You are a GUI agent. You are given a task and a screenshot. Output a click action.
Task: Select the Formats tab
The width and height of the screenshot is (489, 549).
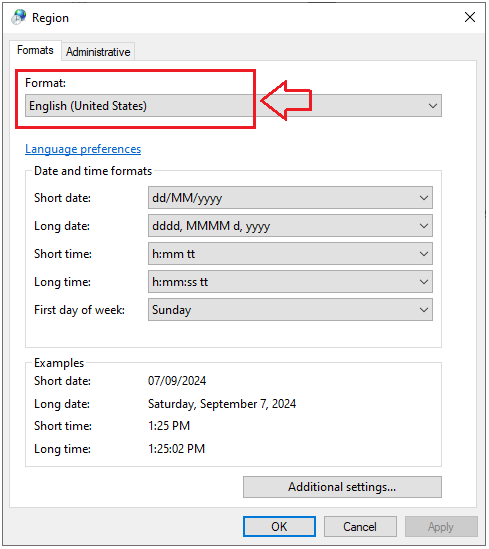35,50
